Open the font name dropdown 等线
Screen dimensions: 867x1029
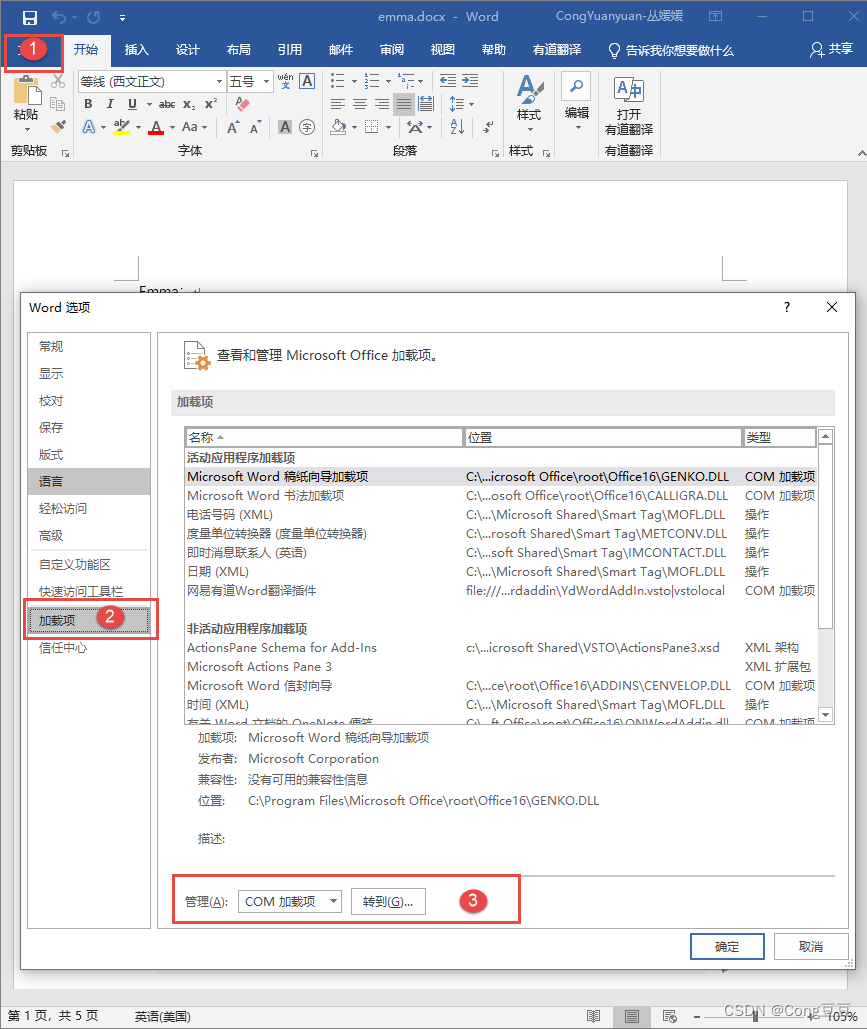[219, 81]
